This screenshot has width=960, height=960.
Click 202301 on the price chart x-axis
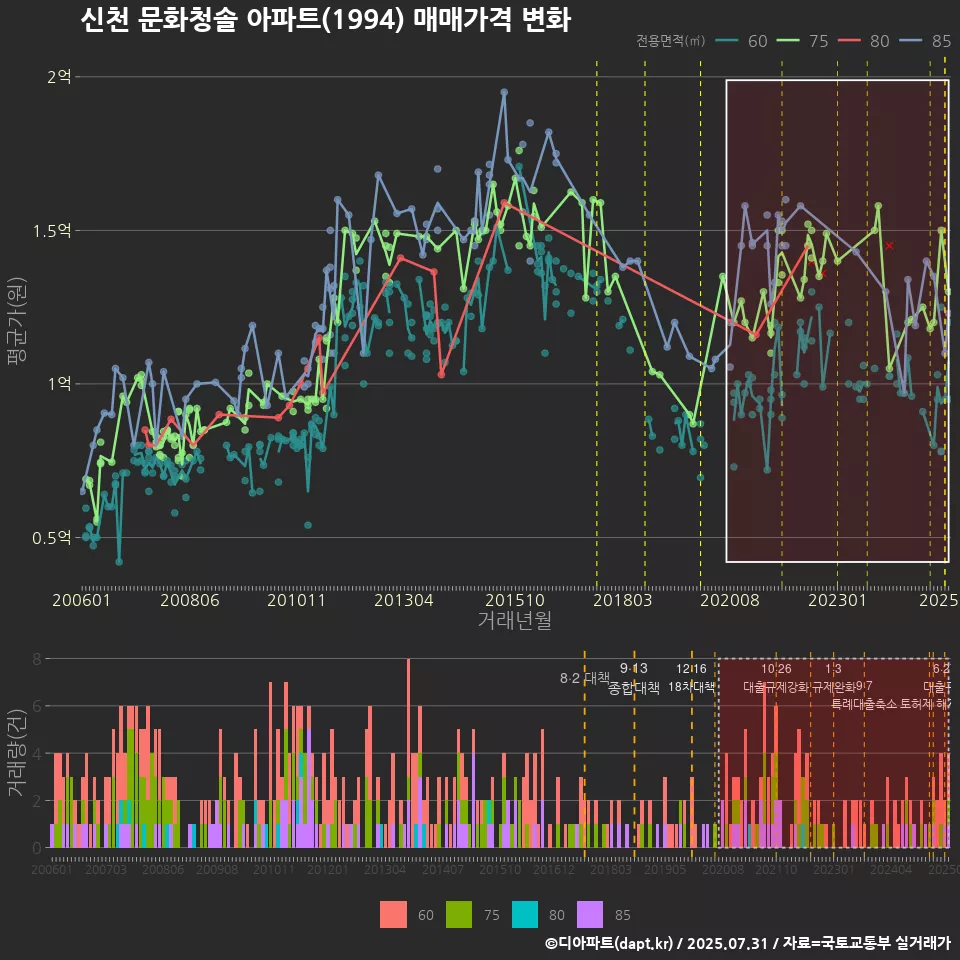click(838, 600)
